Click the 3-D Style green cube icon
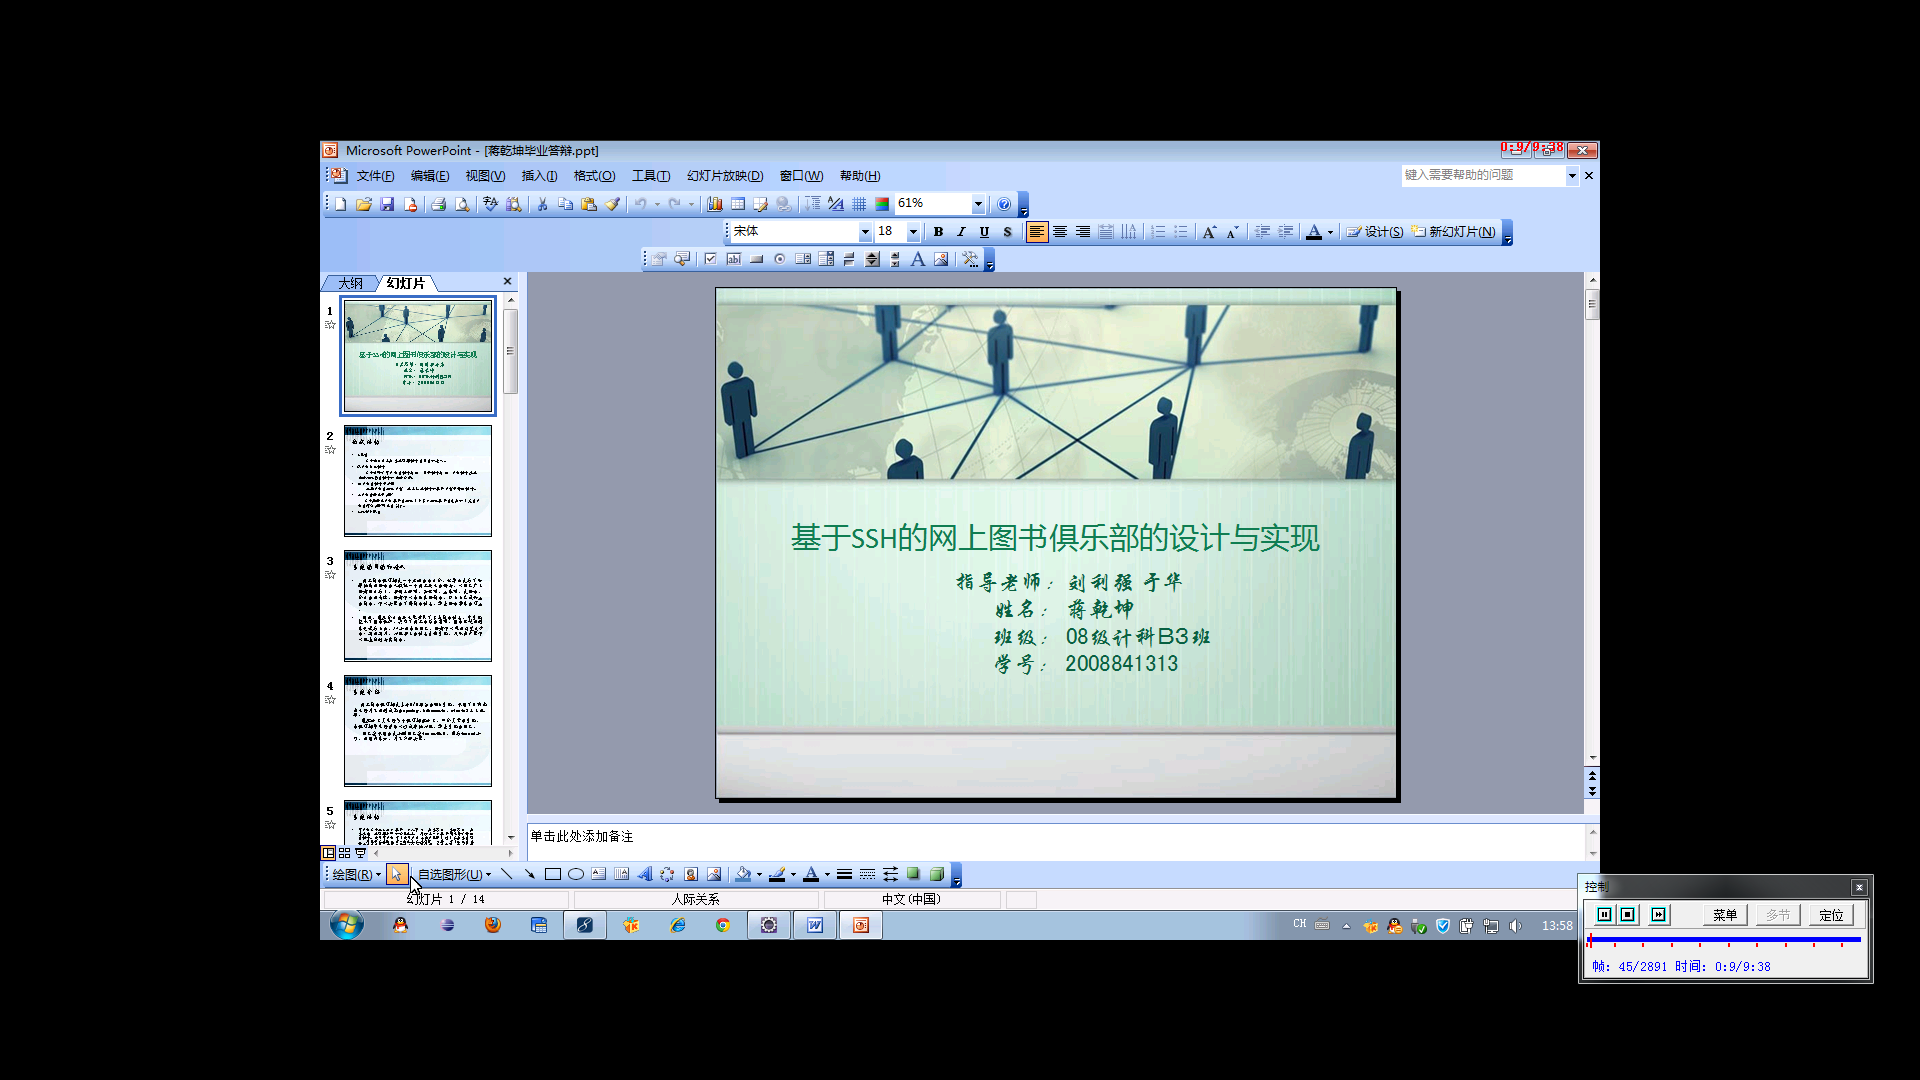 (937, 874)
